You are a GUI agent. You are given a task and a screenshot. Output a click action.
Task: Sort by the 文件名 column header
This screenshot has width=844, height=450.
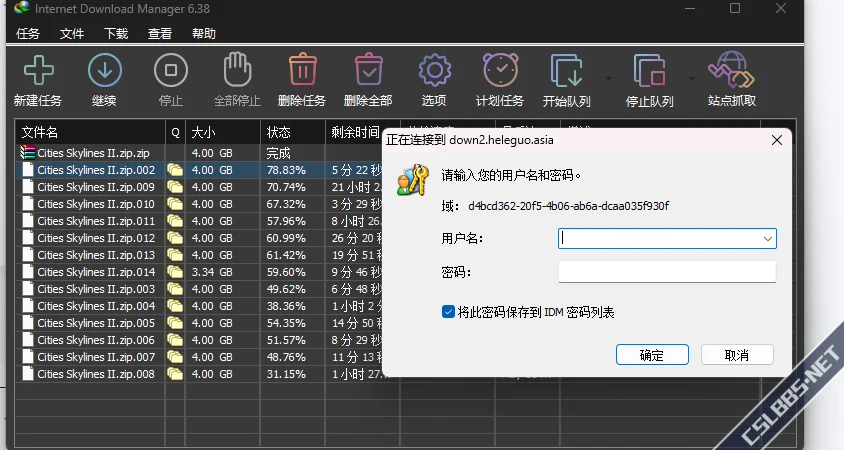coord(90,132)
